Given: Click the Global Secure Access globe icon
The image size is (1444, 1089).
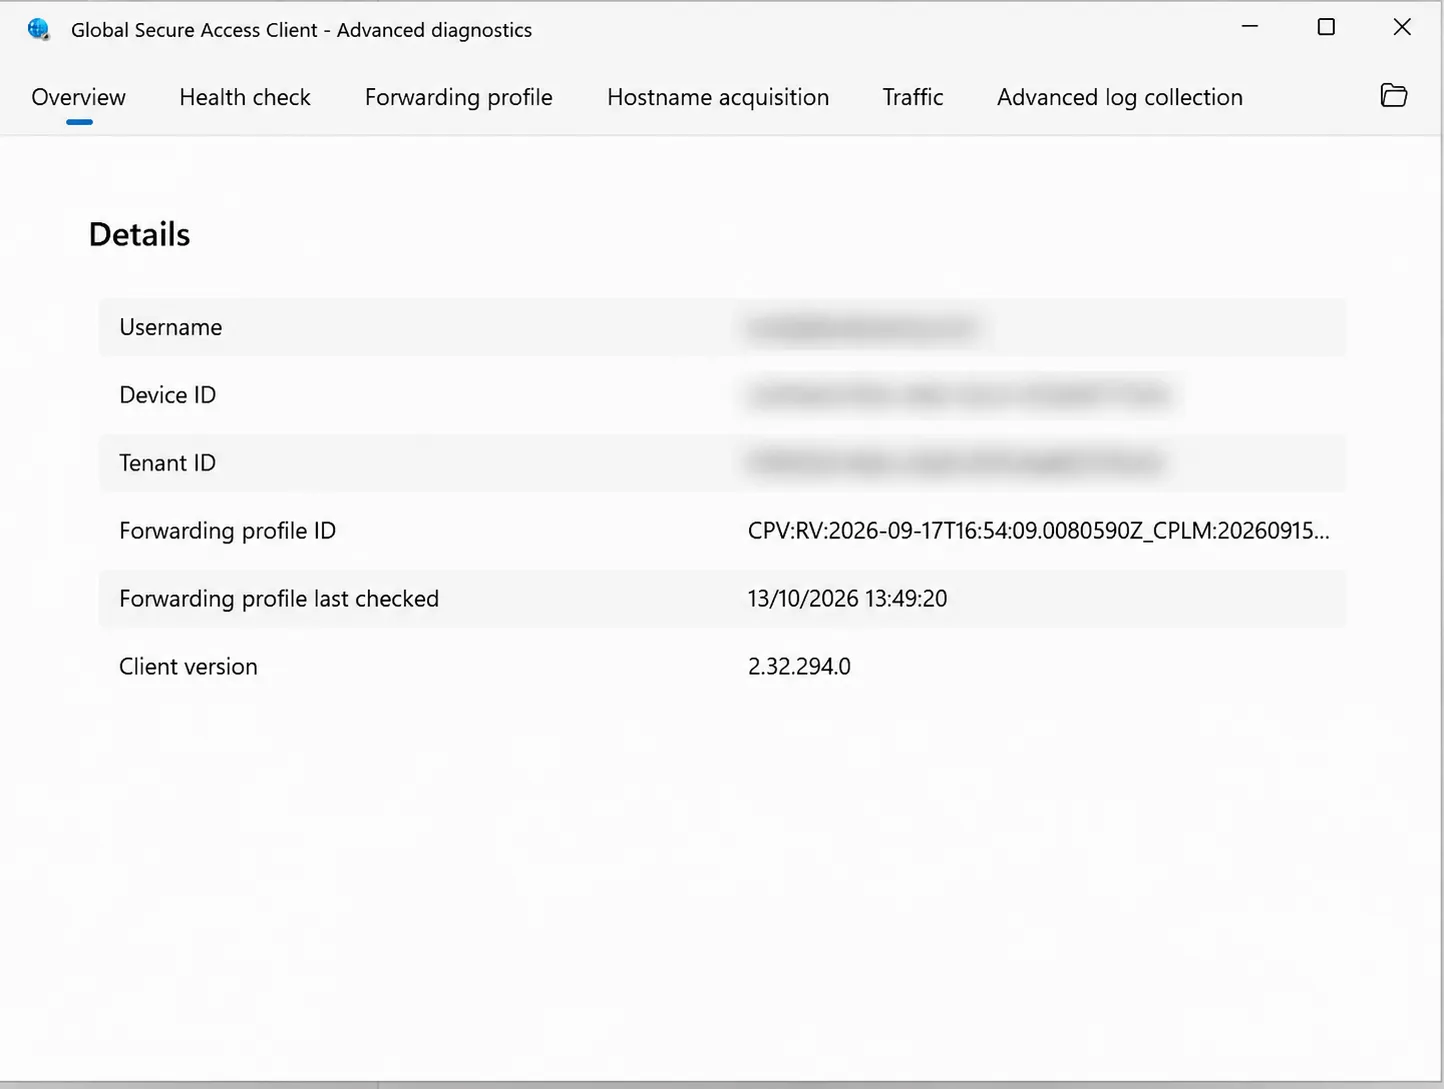Looking at the screenshot, I should 38,29.
